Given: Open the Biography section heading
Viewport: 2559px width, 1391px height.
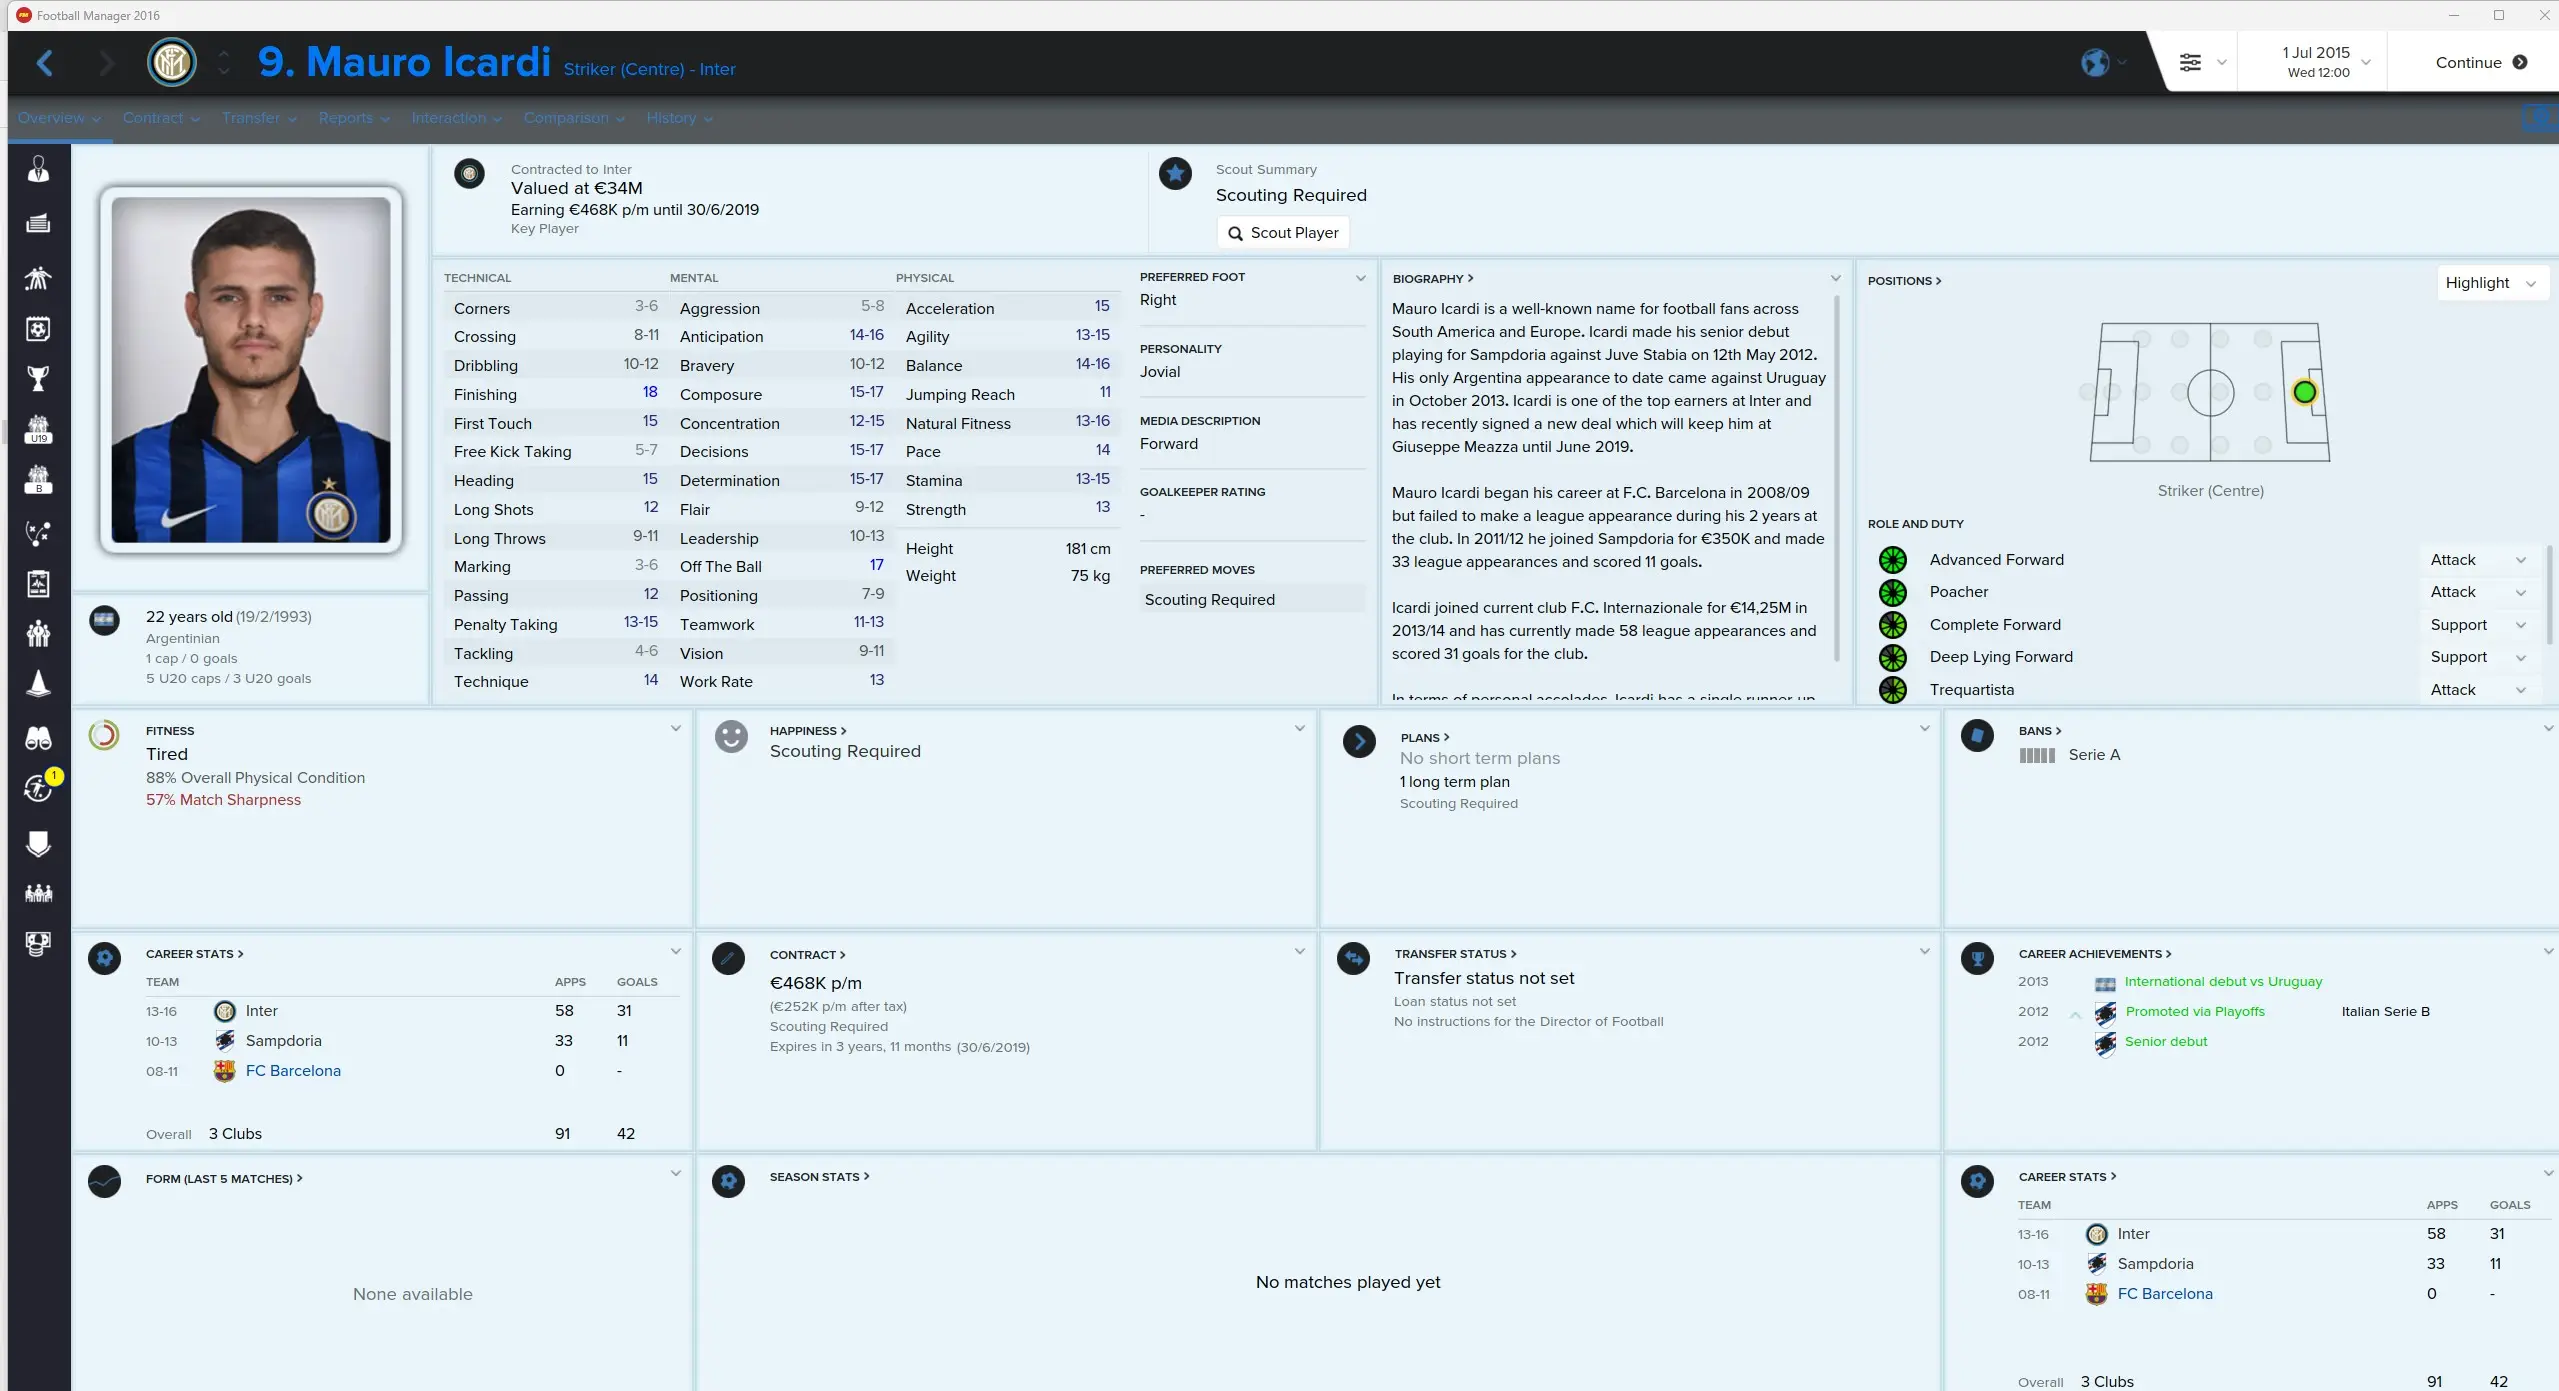Looking at the screenshot, I should pos(1433,279).
